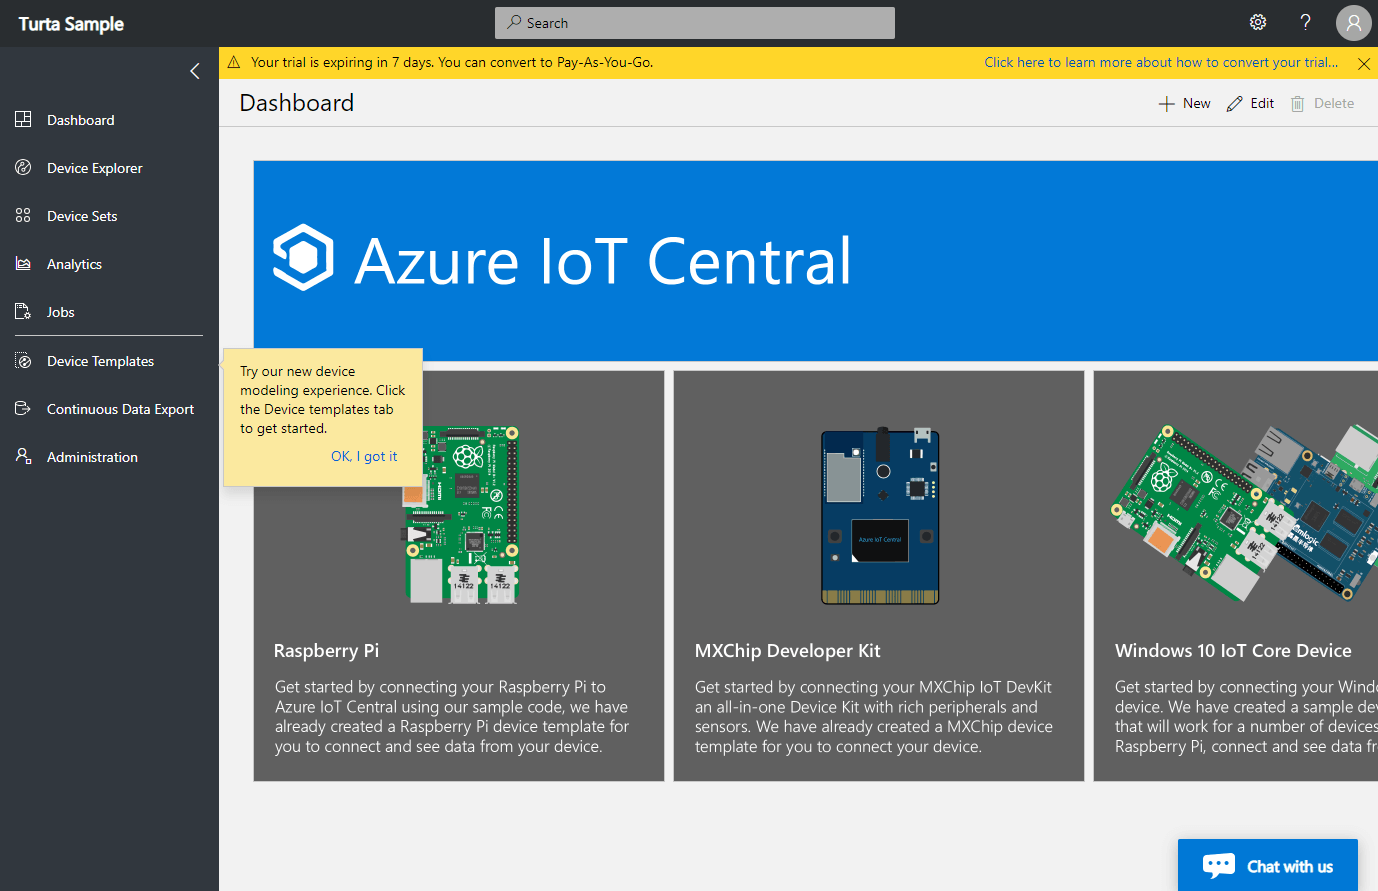Go to Administration
The height and width of the screenshot is (891, 1378).
92,457
